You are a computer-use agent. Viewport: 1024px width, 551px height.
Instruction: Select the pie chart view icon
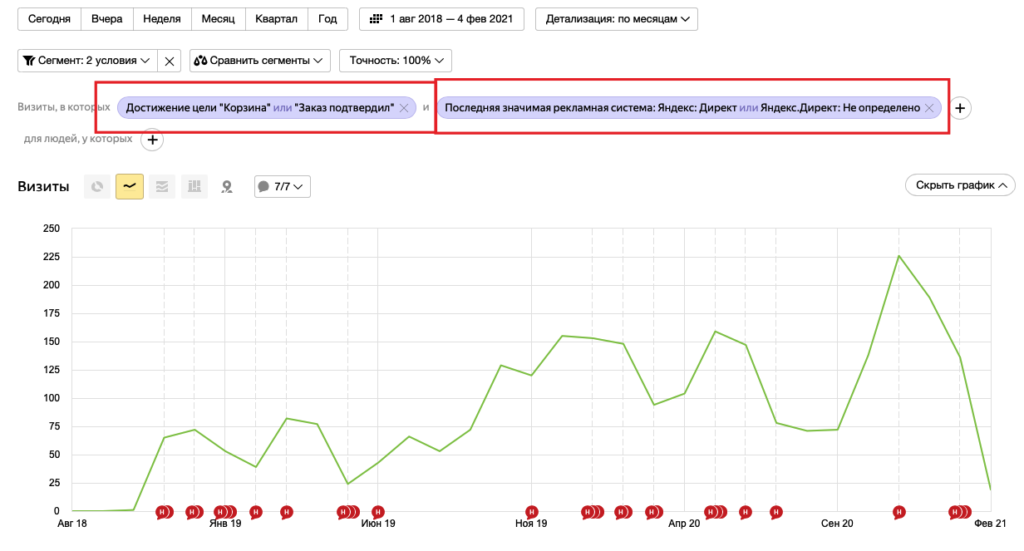[97, 187]
